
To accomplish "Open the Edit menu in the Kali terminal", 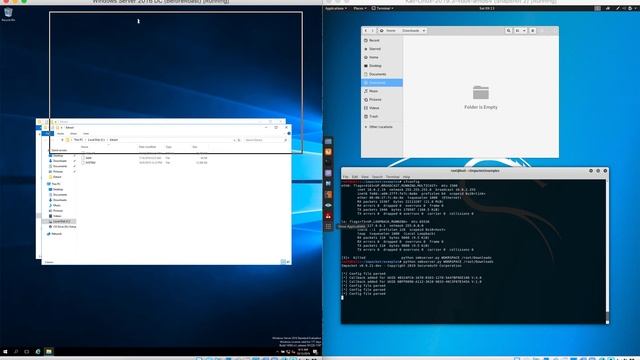I will [x=355, y=177].
